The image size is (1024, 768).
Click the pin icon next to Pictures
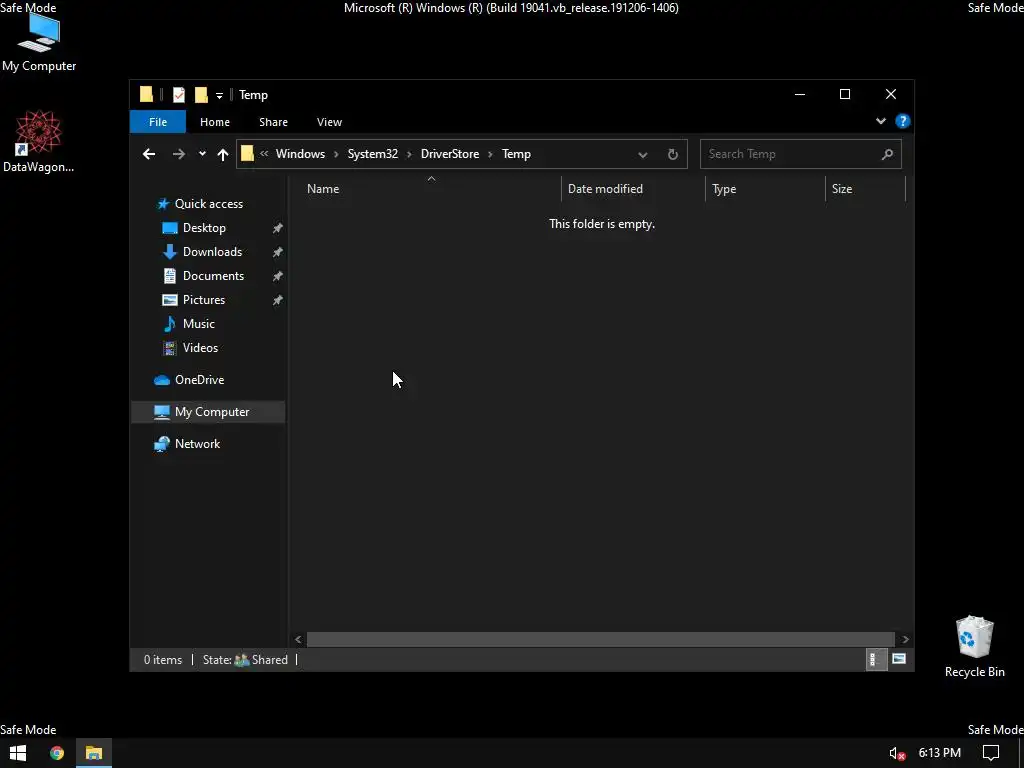(277, 300)
